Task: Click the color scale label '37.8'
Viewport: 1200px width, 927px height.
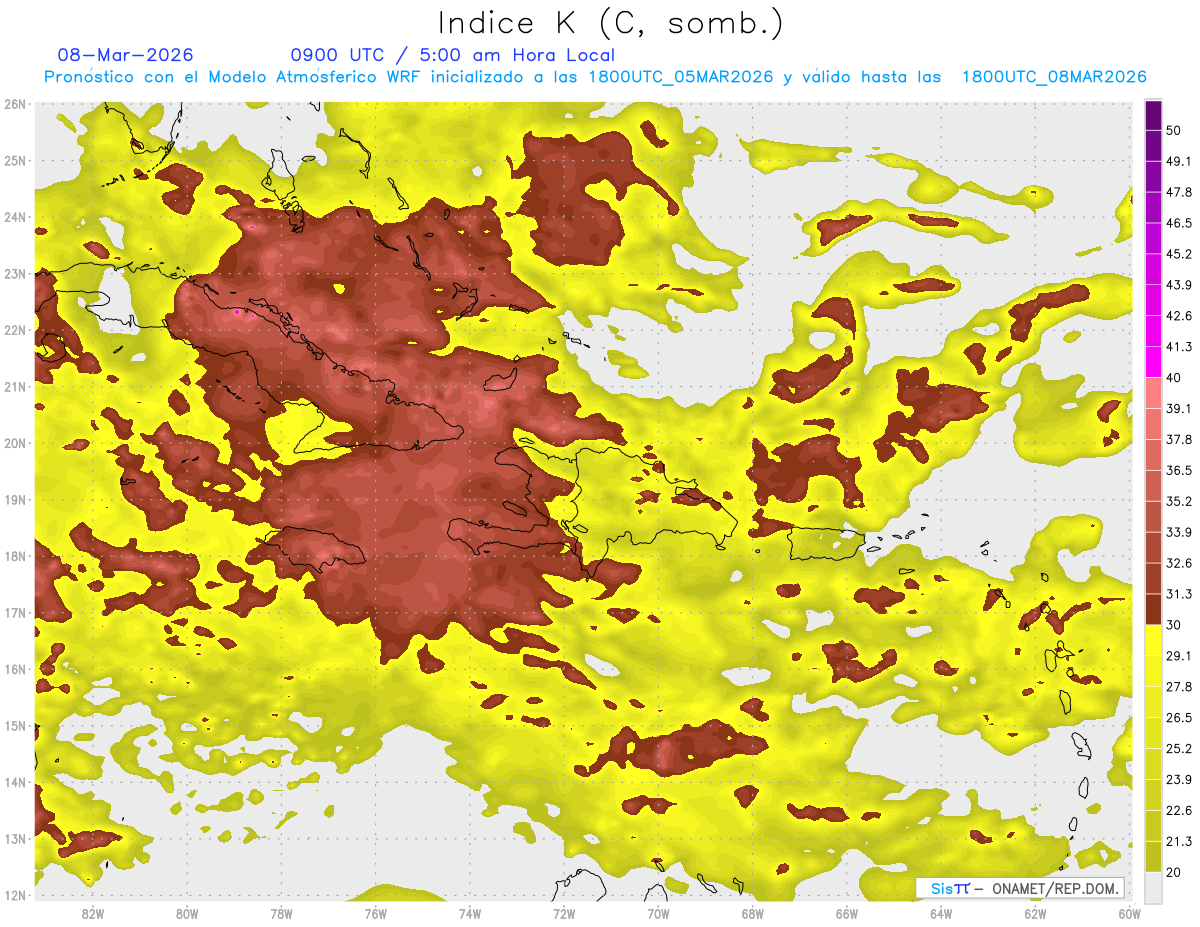Action: 1178,439
